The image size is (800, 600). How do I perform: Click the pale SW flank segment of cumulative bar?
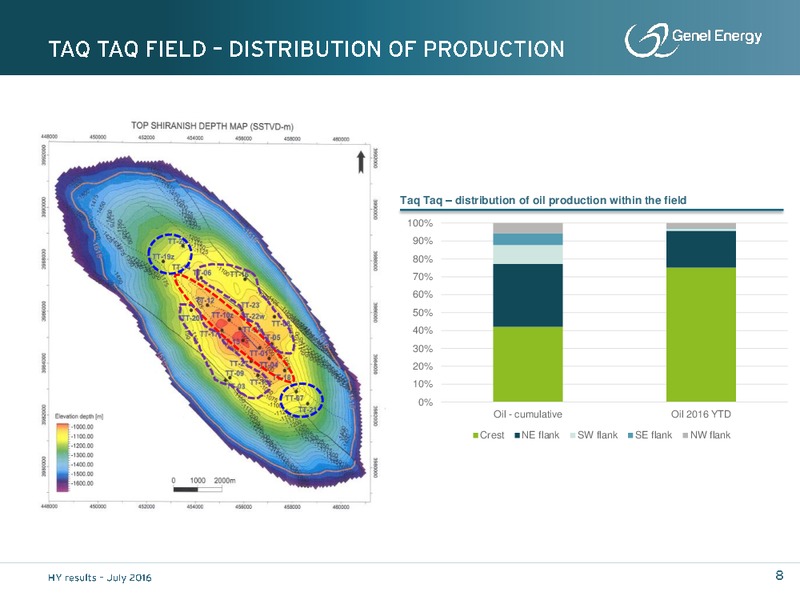click(528, 255)
